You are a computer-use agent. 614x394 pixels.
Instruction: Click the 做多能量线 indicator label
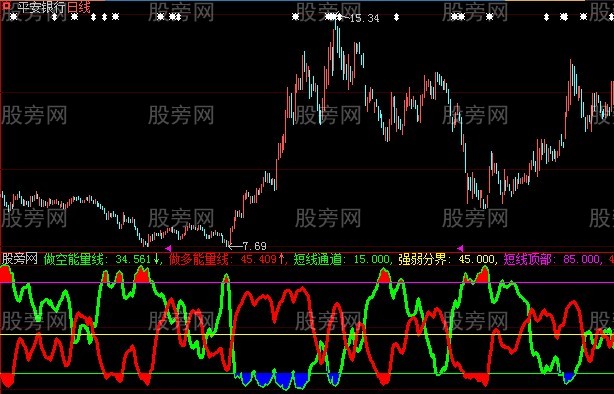pos(200,259)
